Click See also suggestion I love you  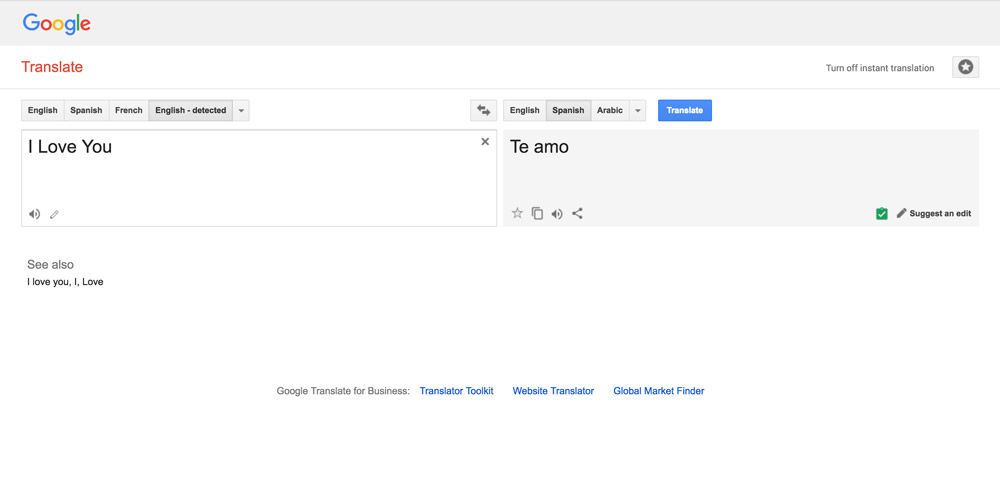[x=48, y=282]
